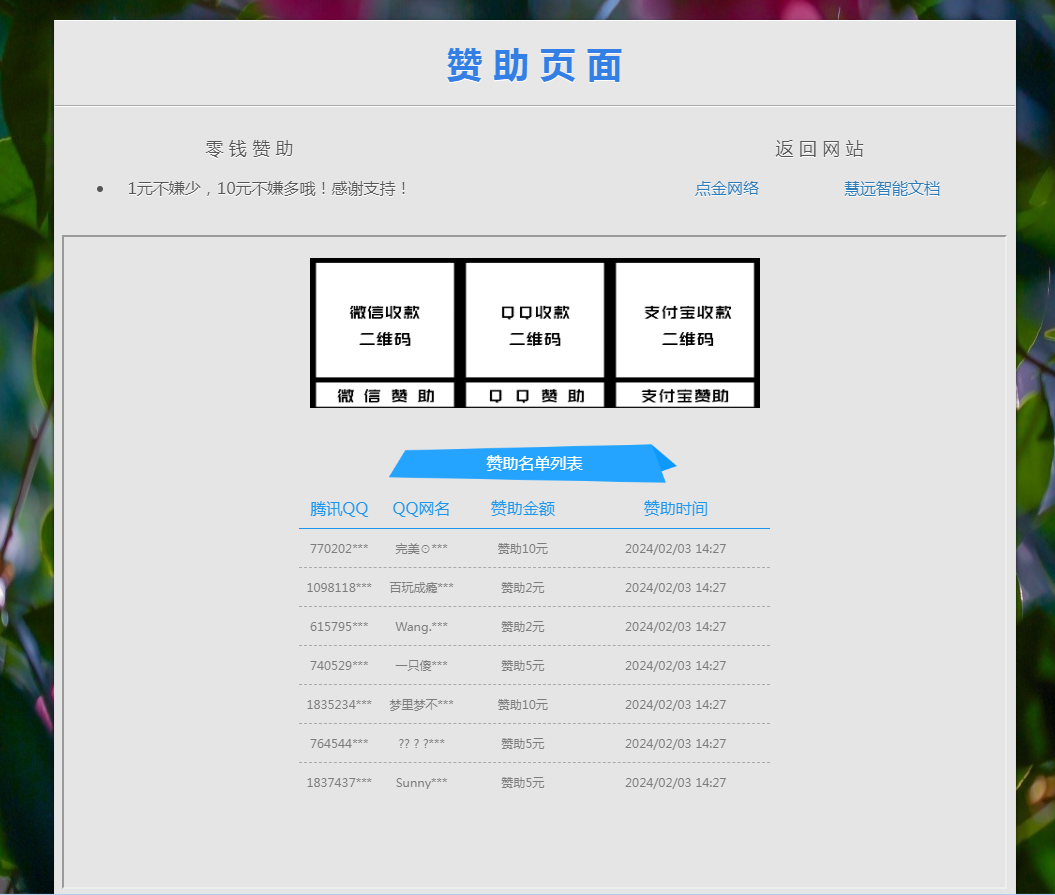This screenshot has width=1055, height=895.
Task: Click nickname Sunny***
Action: point(421,783)
